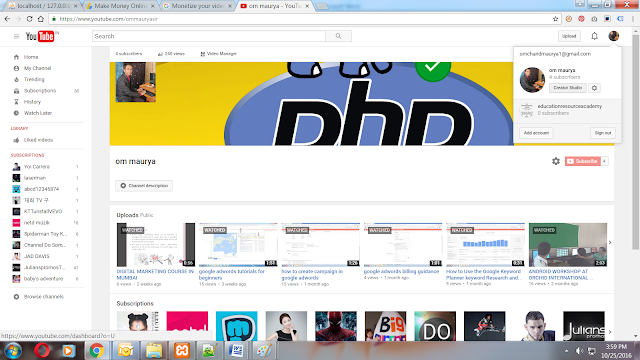Open the notifications bell

point(594,36)
